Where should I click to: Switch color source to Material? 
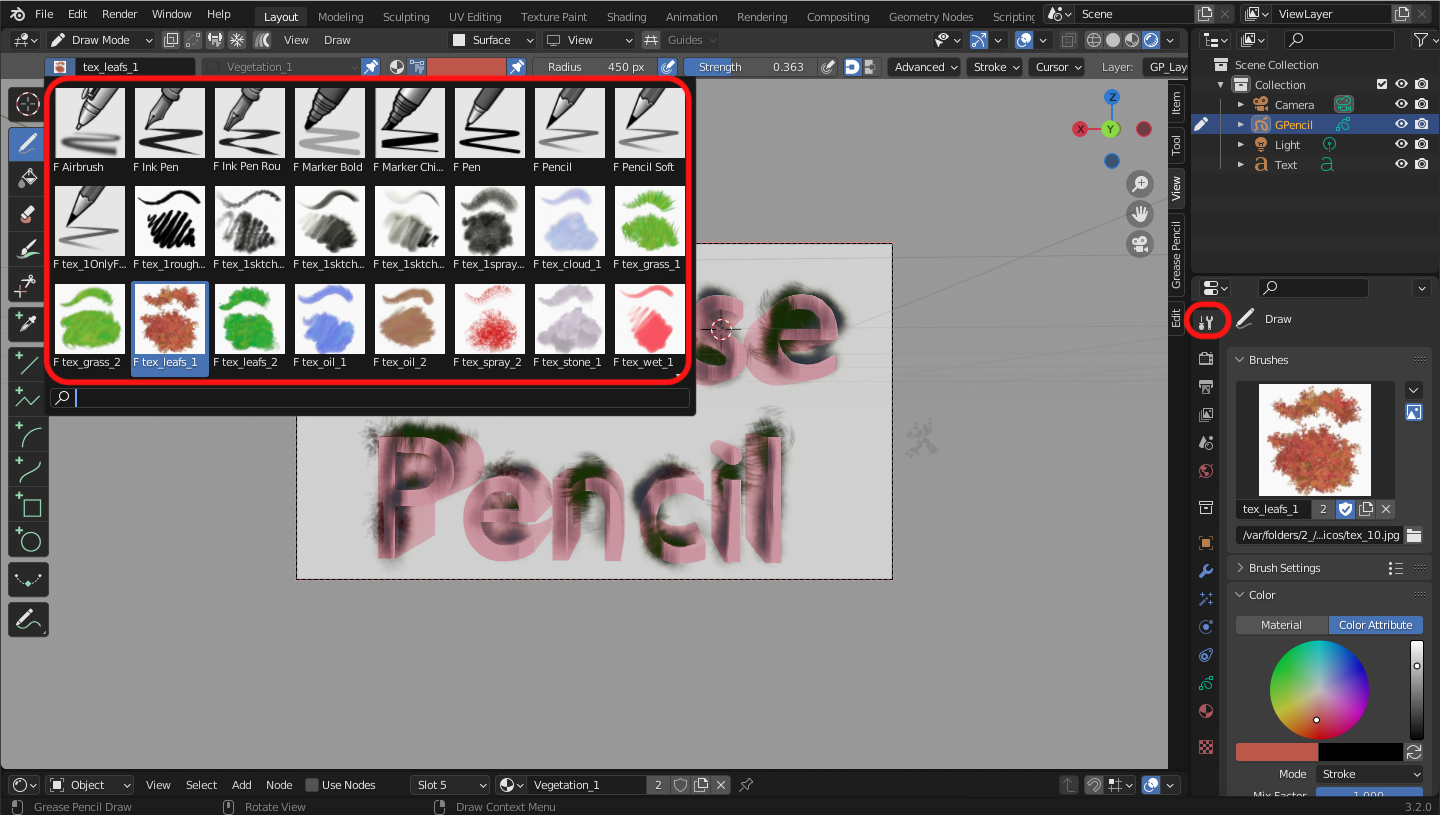click(x=1281, y=625)
